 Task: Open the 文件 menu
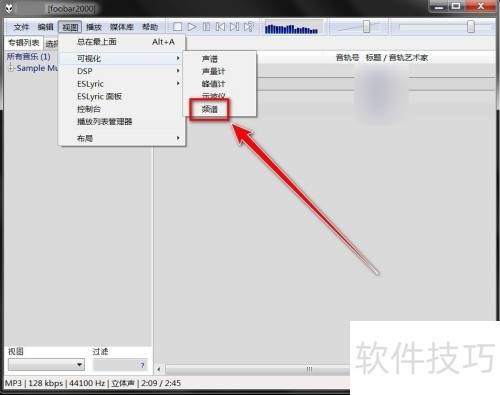[x=21, y=27]
